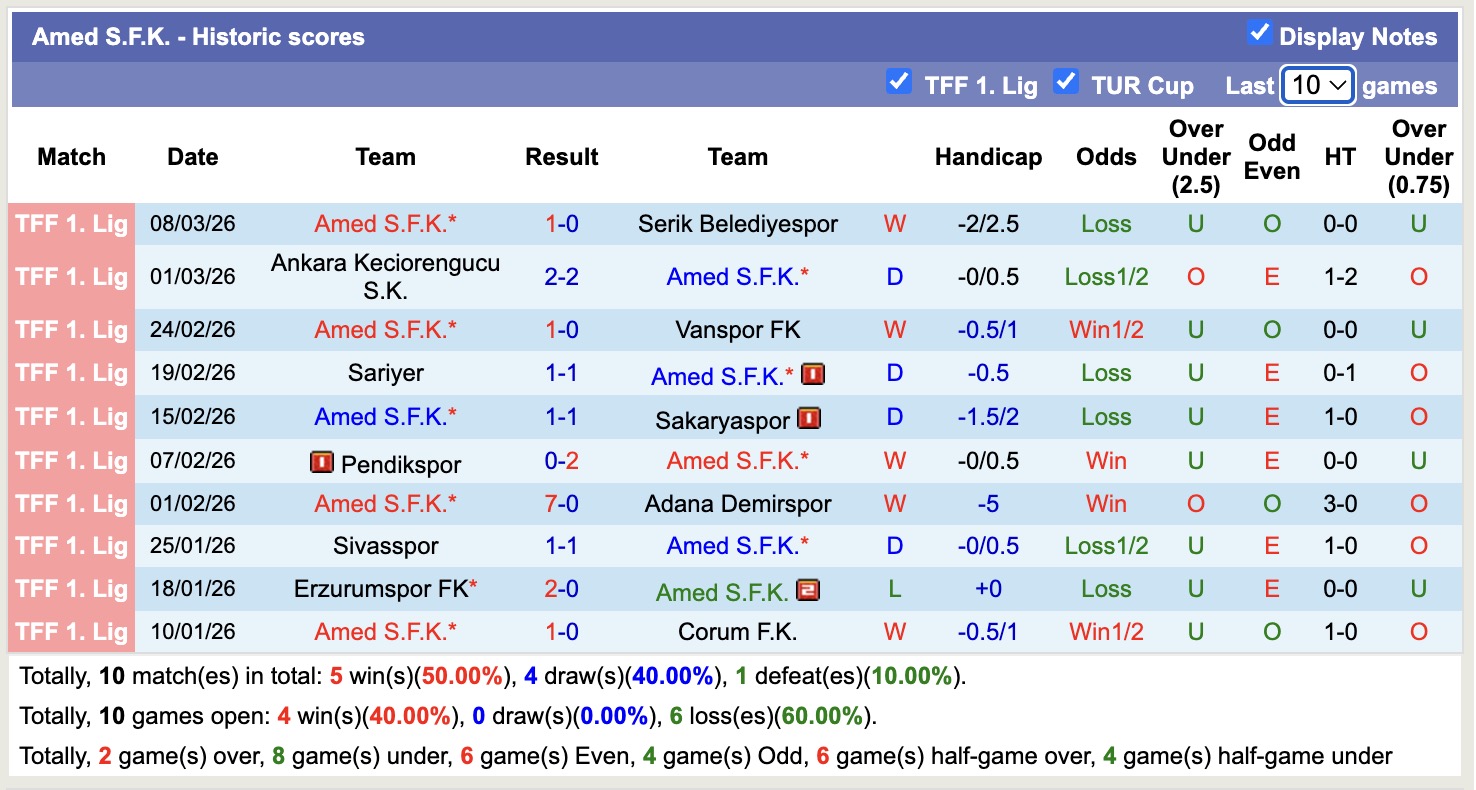
Task: Click the two-red-cards icon next to green Amed S.F.K.
Action: pyautogui.click(x=806, y=590)
